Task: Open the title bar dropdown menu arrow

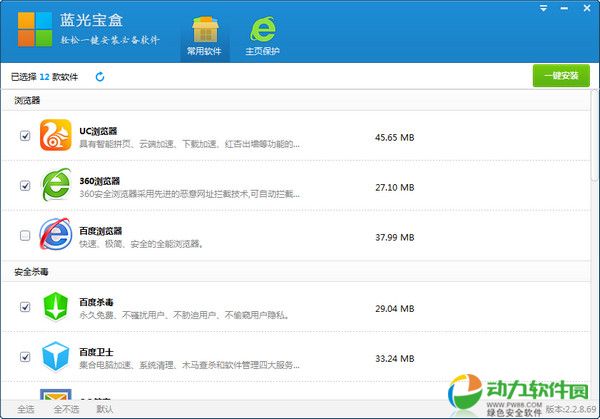Action: 544,8
